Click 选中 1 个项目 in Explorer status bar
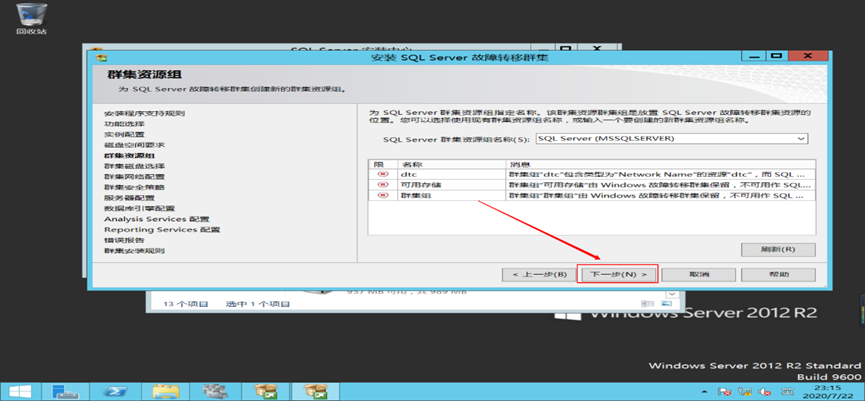Viewport: 865px width, 401px height. point(258,304)
